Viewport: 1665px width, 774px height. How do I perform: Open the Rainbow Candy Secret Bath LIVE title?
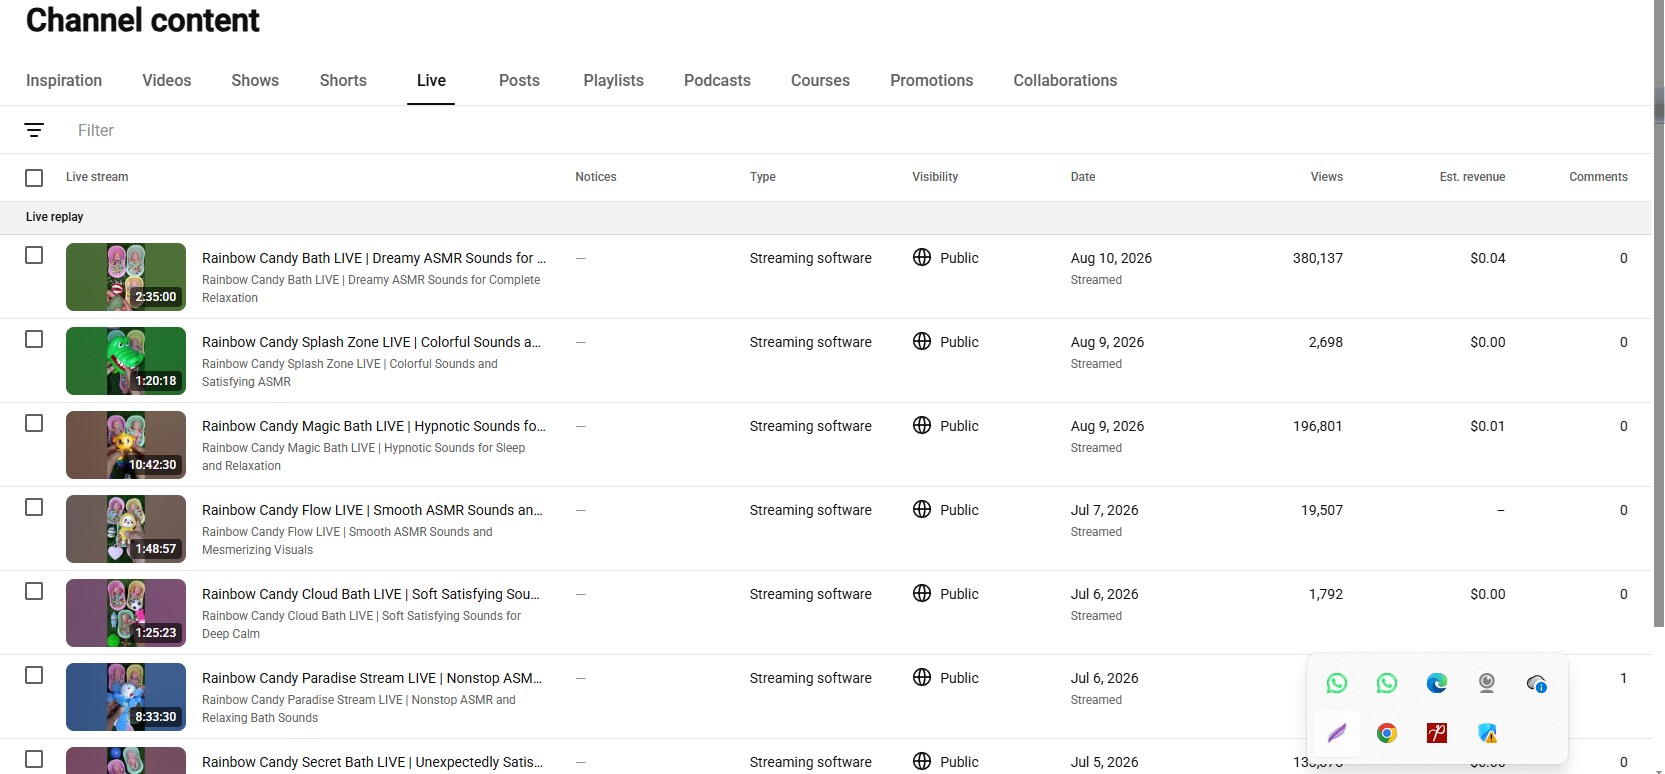(373, 762)
